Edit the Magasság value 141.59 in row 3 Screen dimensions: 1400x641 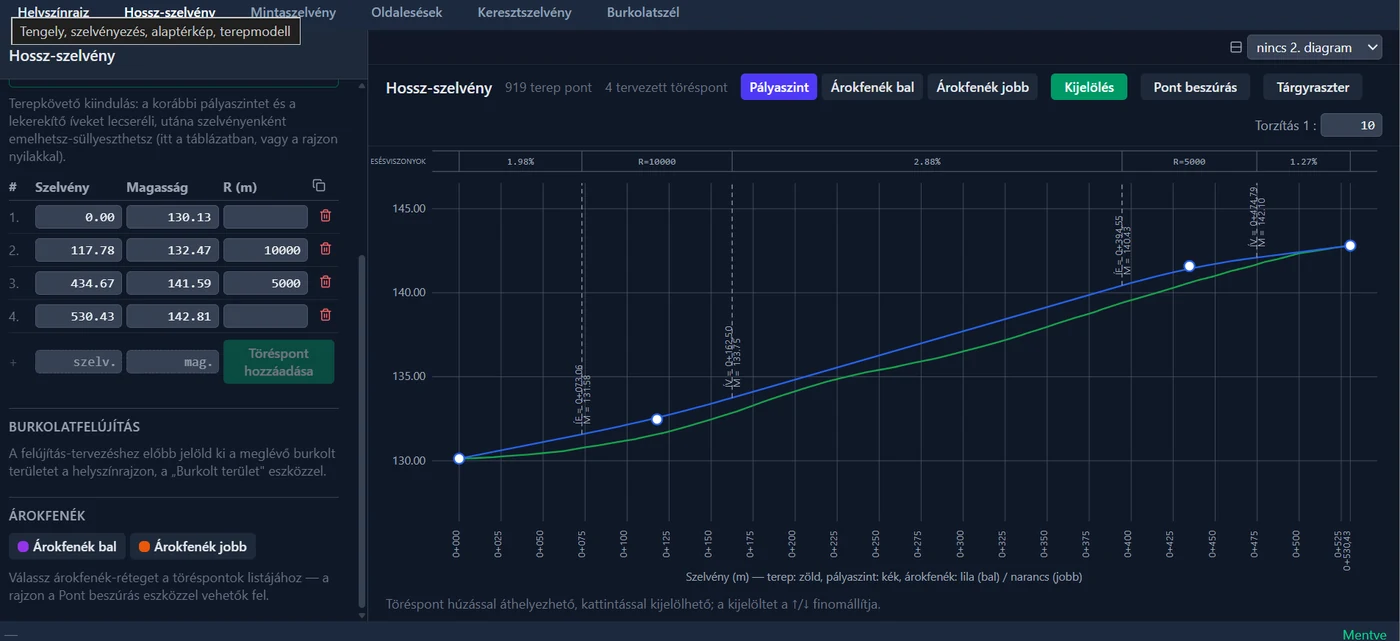point(170,283)
